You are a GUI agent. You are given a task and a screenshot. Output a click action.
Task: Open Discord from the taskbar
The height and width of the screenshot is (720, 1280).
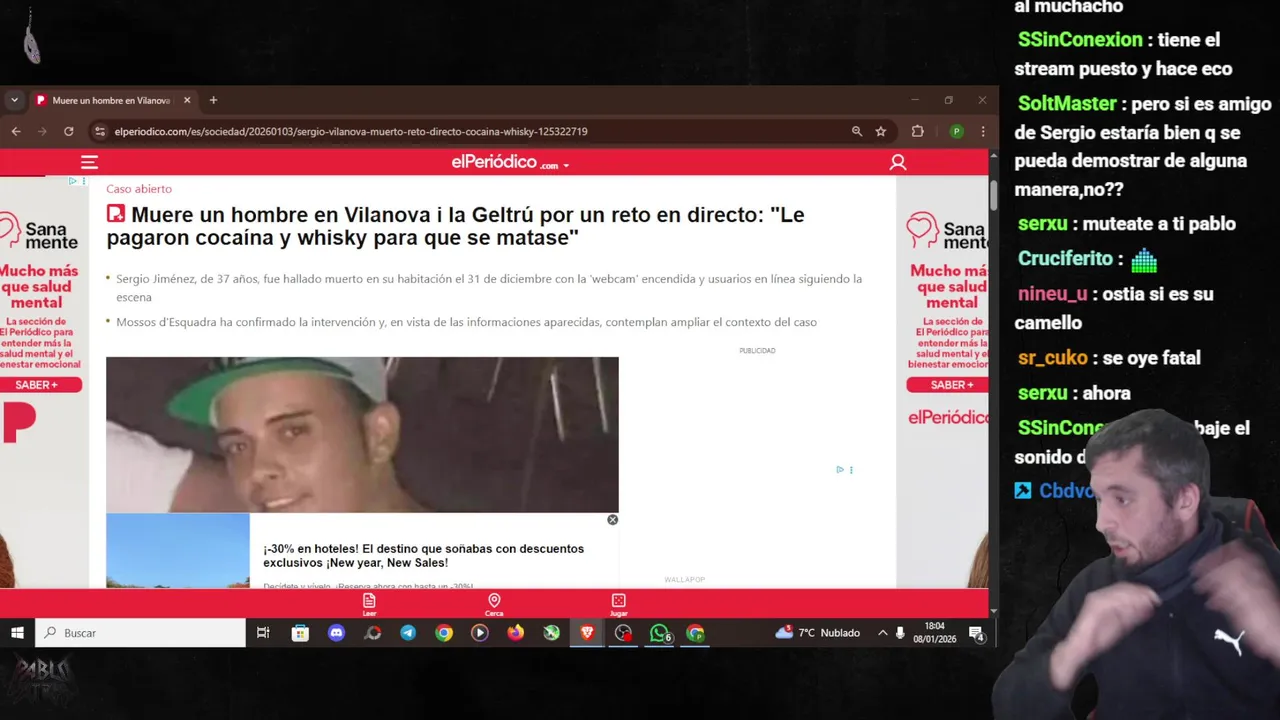(336, 633)
